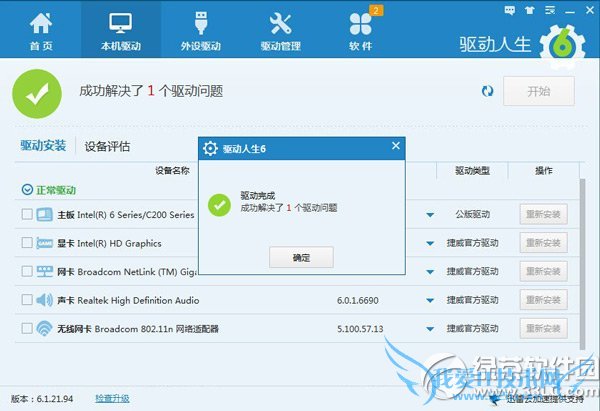This screenshot has height=411, width=600.
Task: Click 重新安装 for the 主板 row
Action: click(x=543, y=214)
